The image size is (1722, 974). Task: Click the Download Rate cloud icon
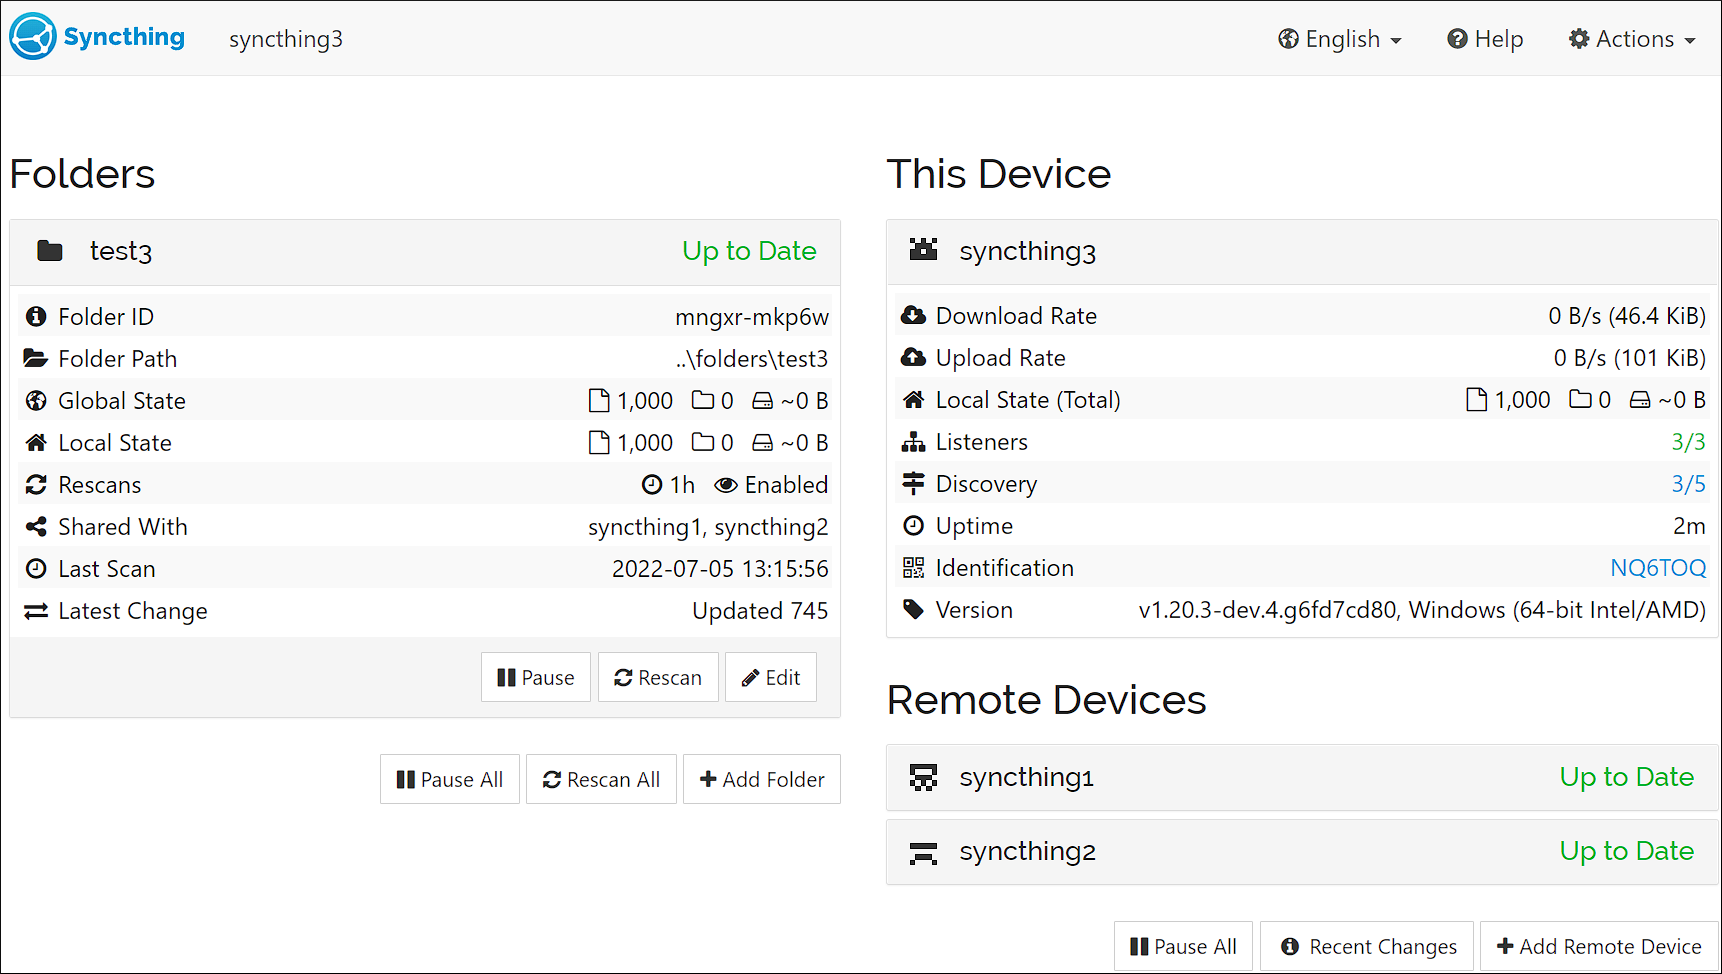click(x=914, y=315)
